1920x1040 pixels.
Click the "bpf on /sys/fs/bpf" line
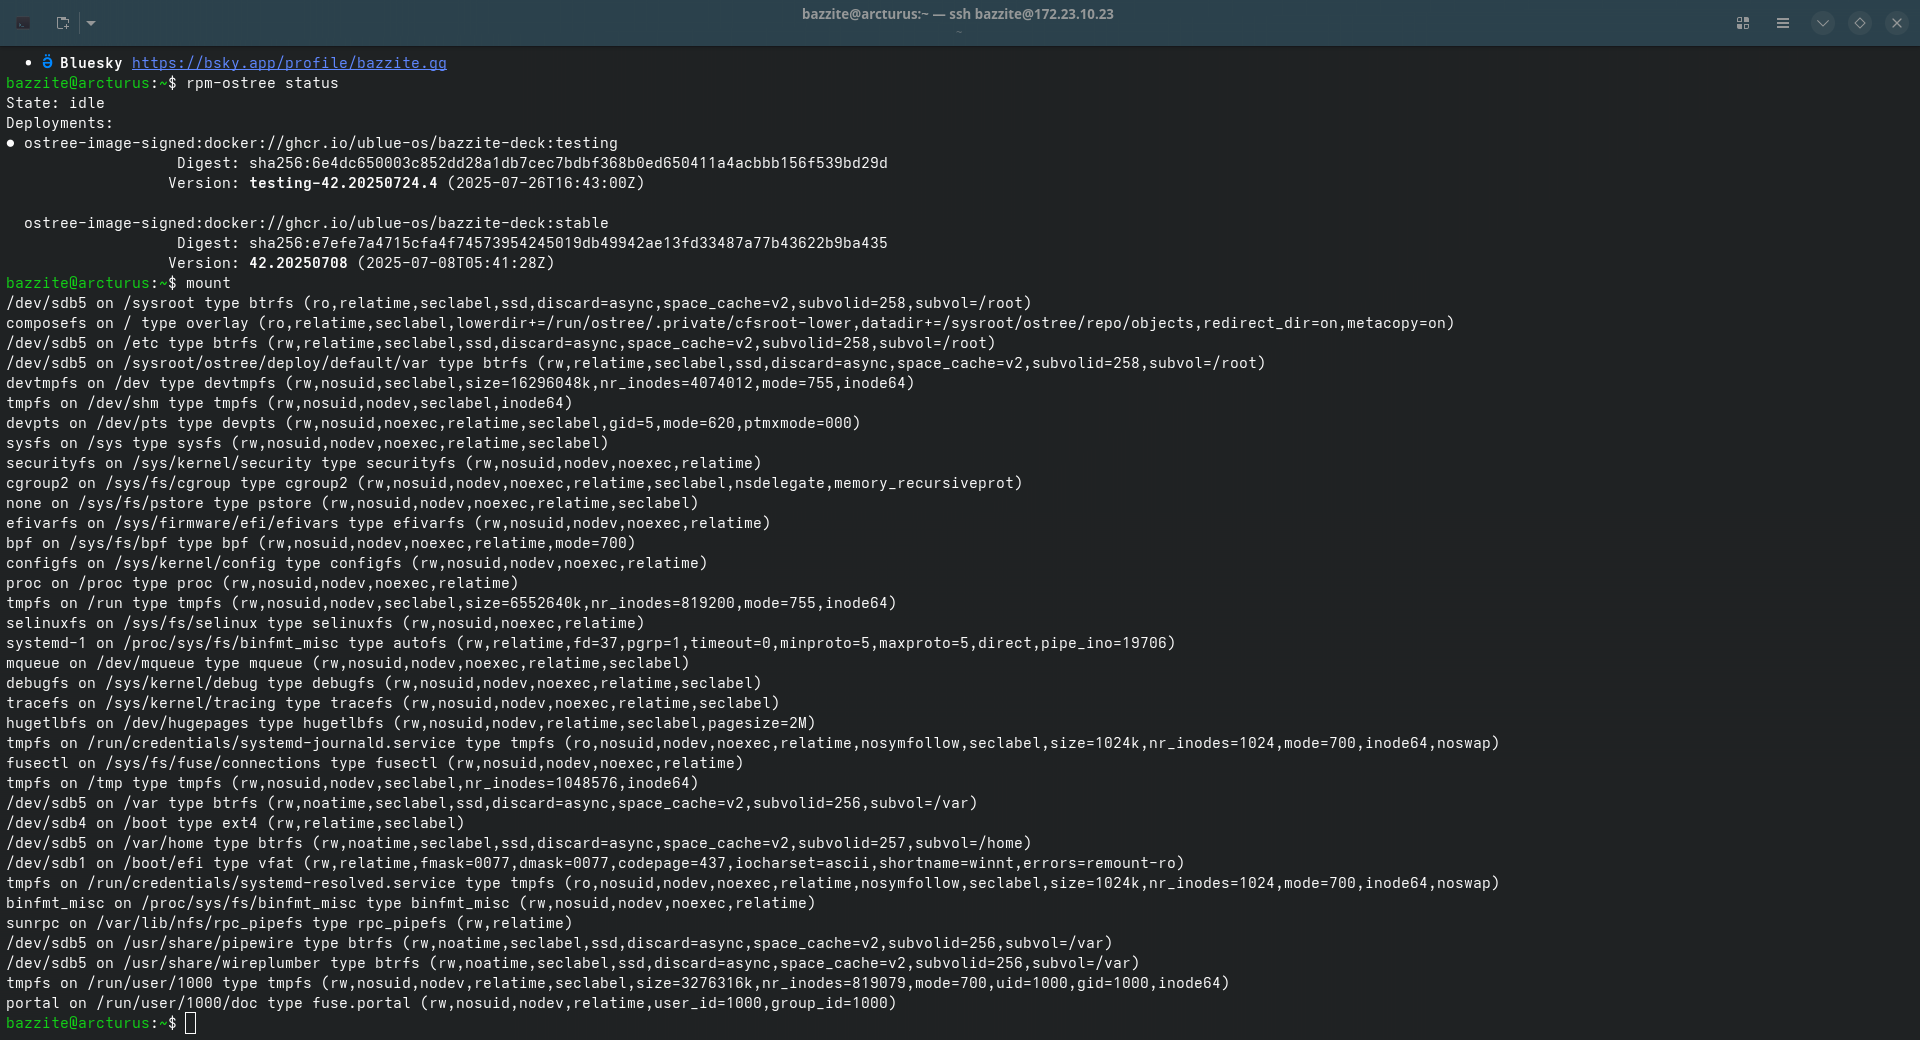pyautogui.click(x=321, y=543)
